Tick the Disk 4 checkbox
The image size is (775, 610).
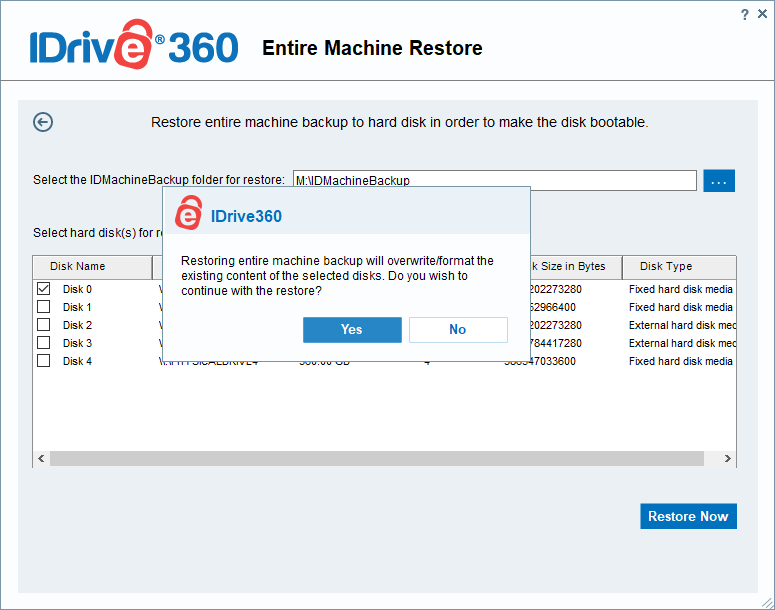(x=44, y=361)
